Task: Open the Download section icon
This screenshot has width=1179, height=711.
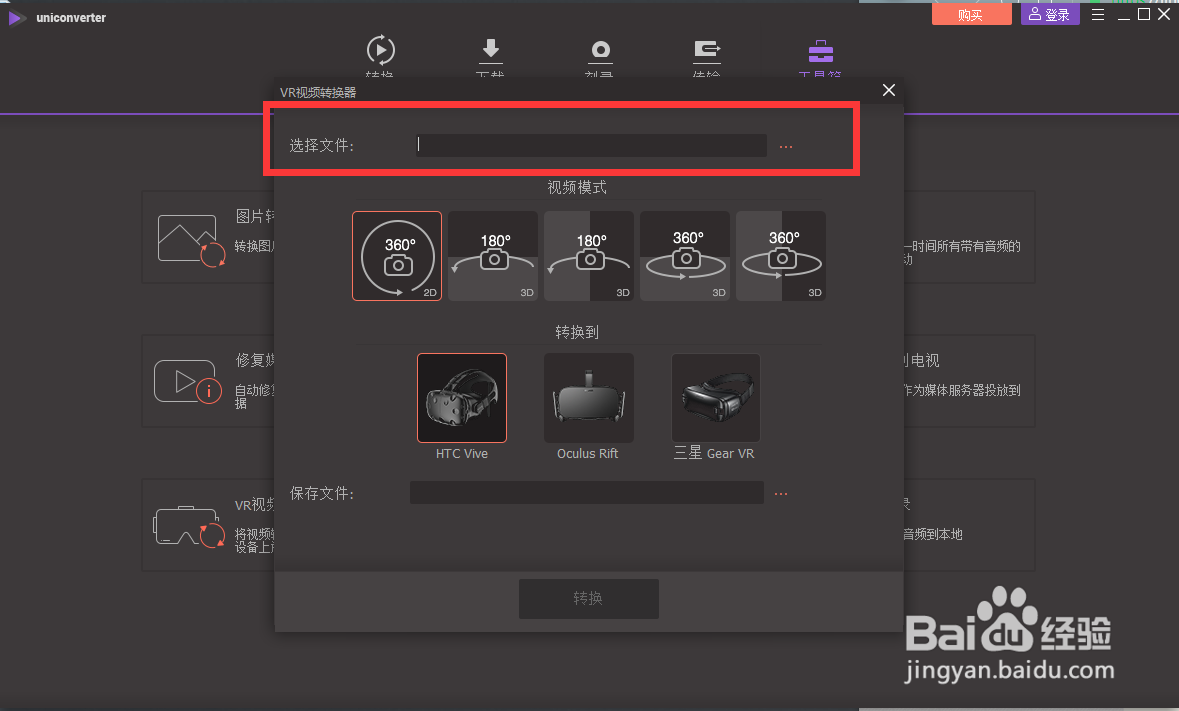Action: (490, 50)
